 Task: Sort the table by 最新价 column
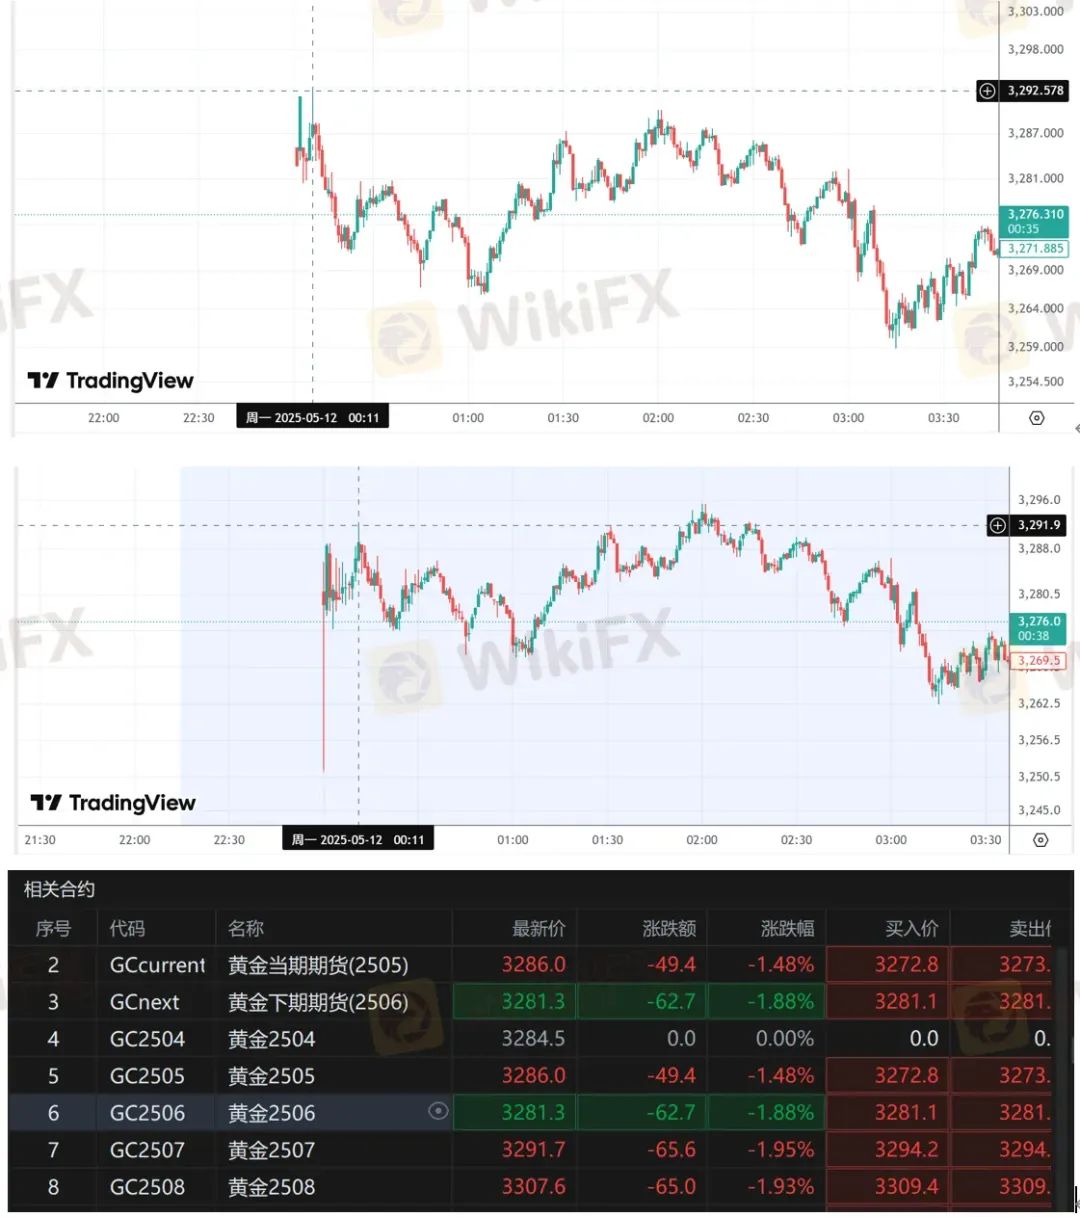[x=538, y=929]
